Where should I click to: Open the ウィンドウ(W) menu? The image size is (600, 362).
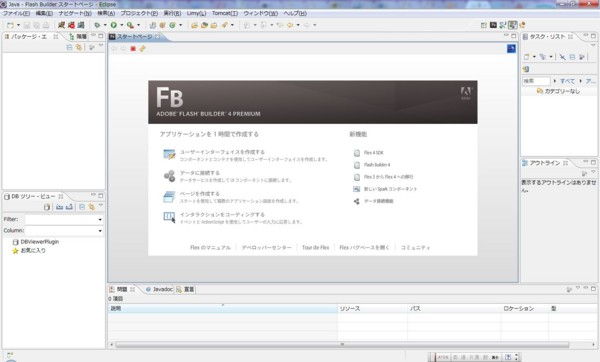point(261,13)
